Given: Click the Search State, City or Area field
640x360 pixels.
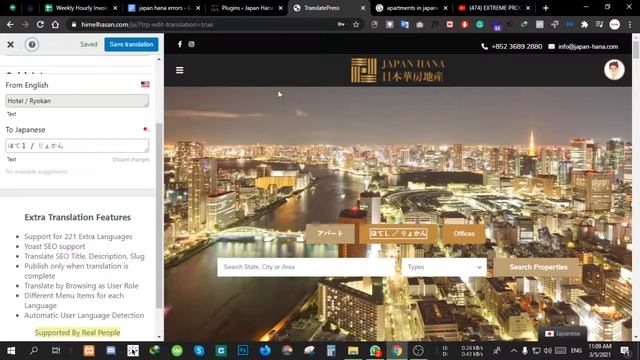Looking at the screenshot, I should 307,267.
